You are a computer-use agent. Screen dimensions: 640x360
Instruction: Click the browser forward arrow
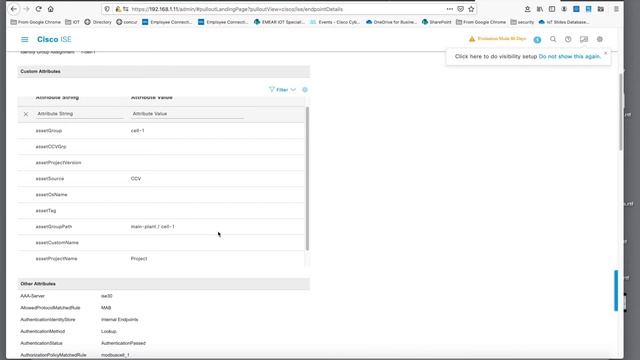(x=26, y=9)
